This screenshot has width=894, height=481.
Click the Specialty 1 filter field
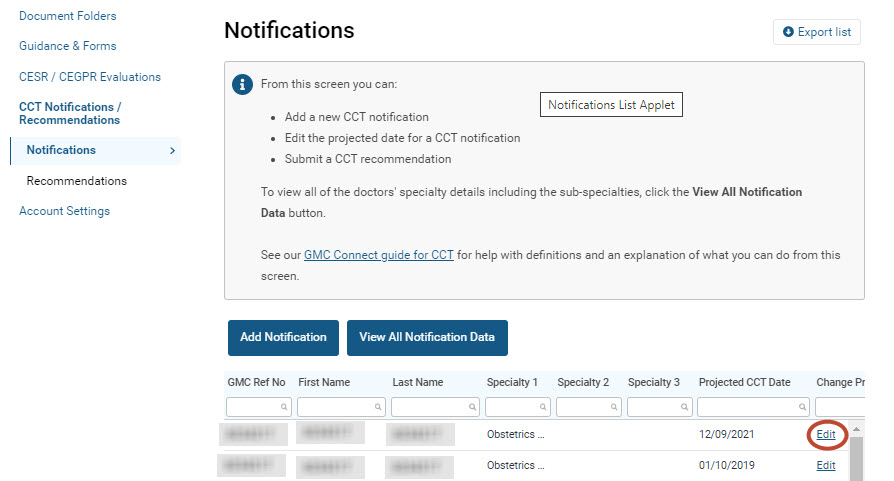[x=518, y=407]
